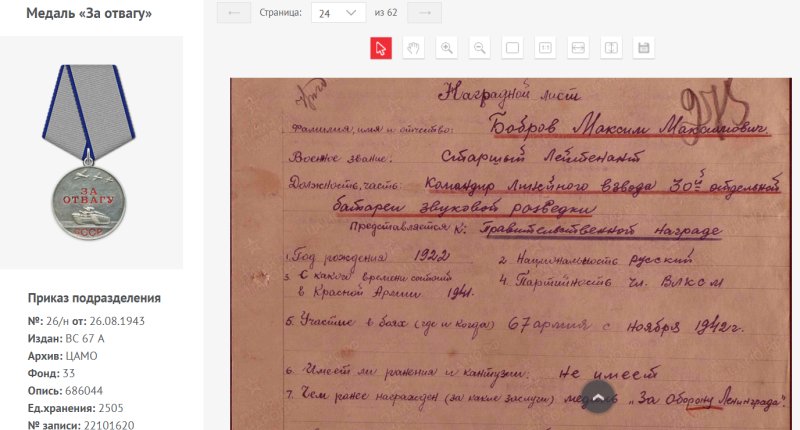Click the fit-to-window rectangle icon
The image size is (800, 430).
point(512,48)
